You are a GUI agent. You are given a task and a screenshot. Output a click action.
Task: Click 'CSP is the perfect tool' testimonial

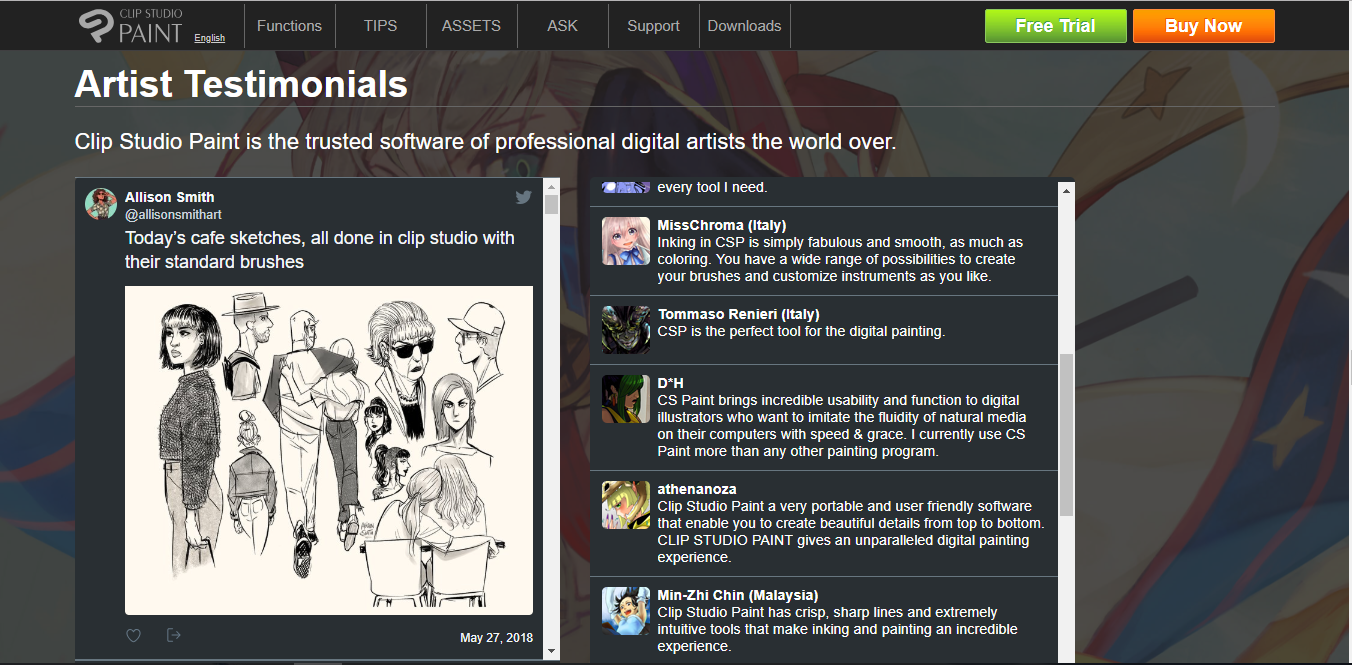(x=801, y=331)
